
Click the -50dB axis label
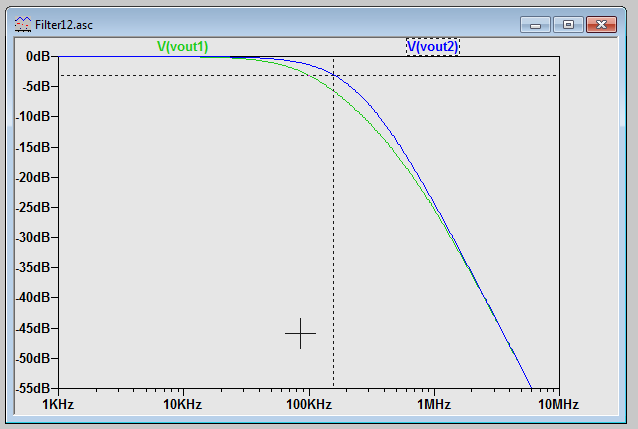33,358
